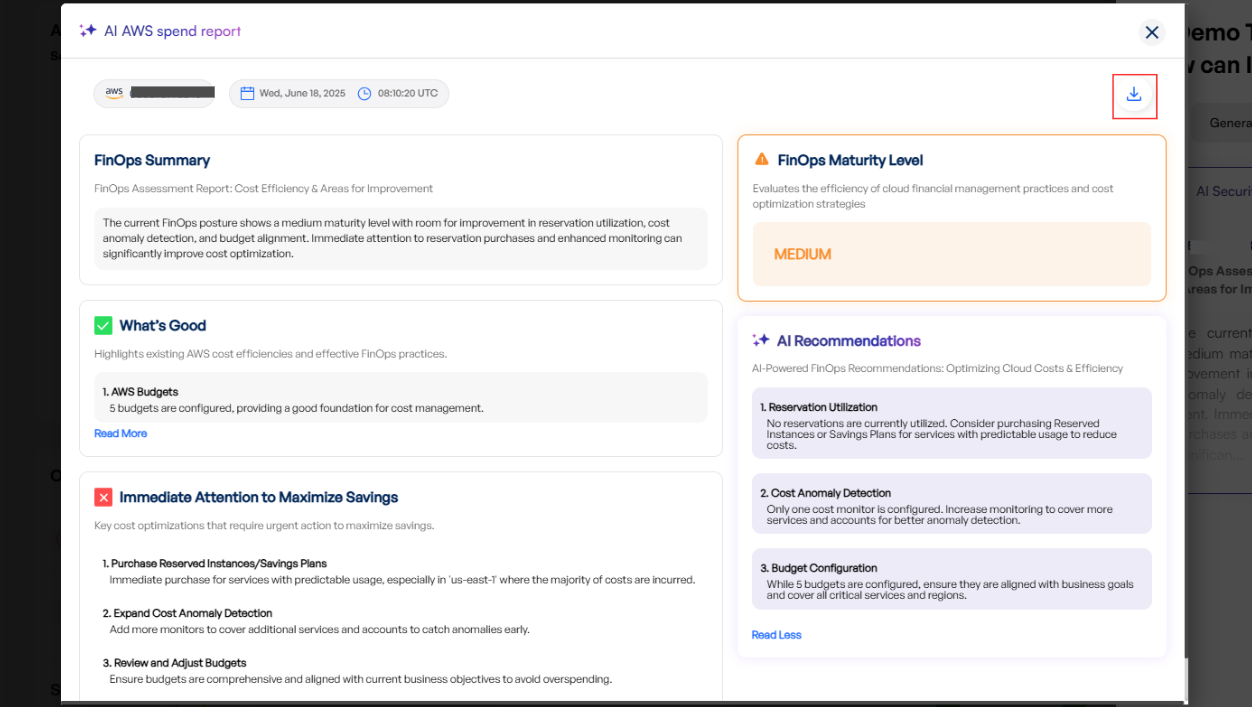The image size is (1252, 707).
Task: Click the clock icon beside 08:10:20 UTC
Action: coord(365,94)
